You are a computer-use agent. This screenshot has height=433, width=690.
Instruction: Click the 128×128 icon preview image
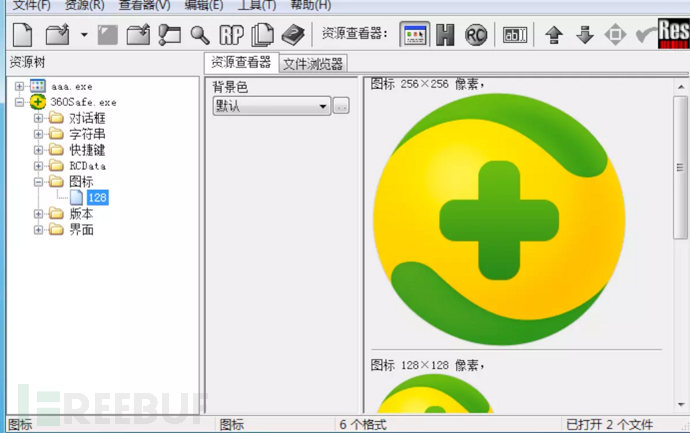click(435, 394)
